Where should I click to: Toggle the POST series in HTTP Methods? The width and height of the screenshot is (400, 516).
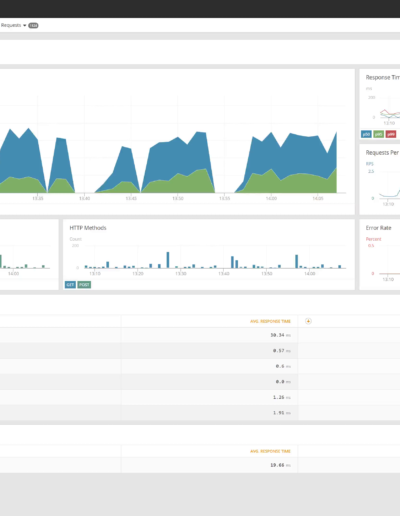[84, 285]
